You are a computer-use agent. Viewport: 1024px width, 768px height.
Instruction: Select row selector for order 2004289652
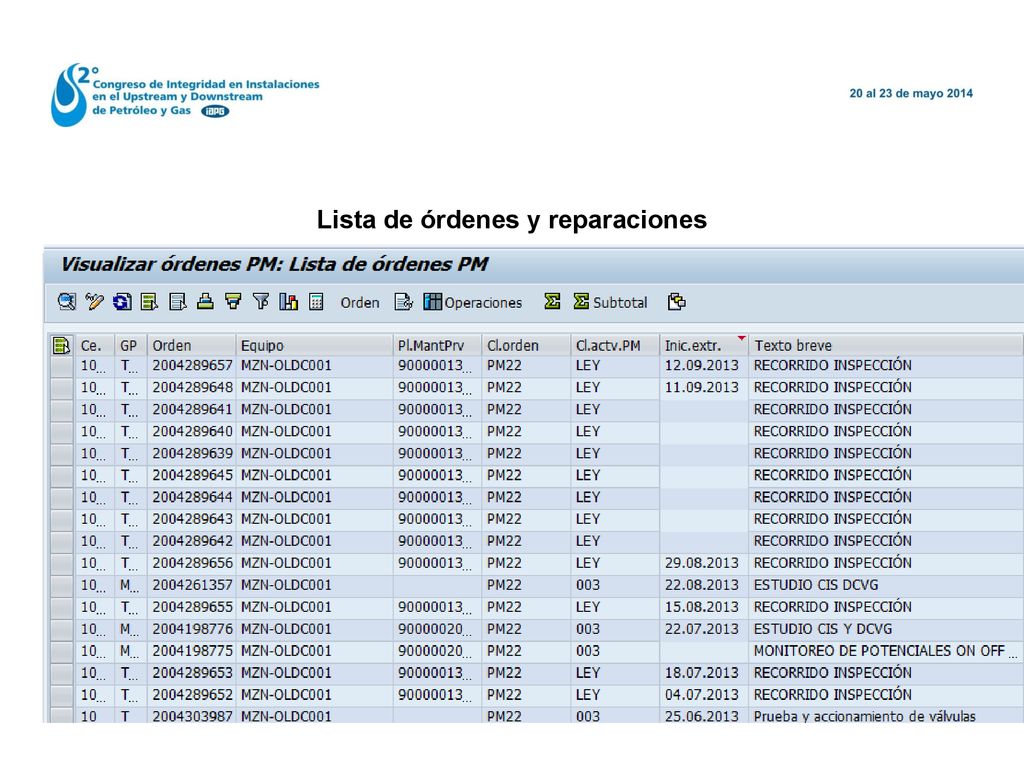[62, 695]
